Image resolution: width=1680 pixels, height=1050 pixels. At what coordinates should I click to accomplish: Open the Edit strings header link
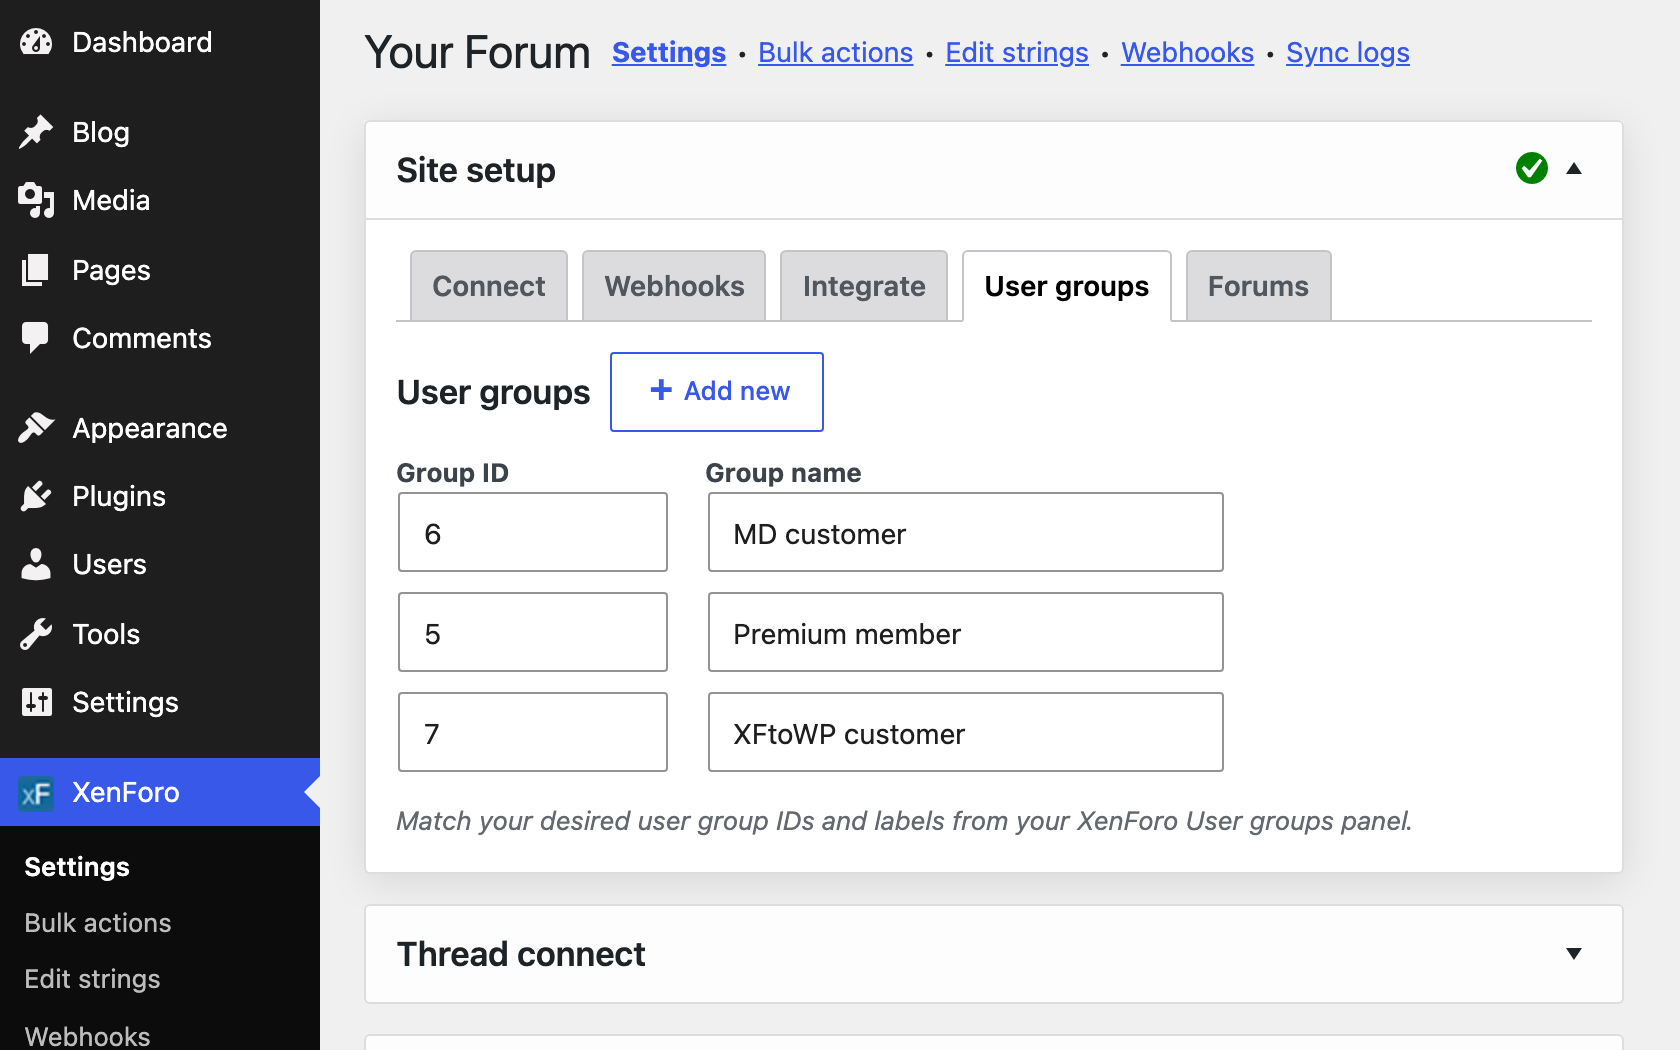coord(1017,52)
